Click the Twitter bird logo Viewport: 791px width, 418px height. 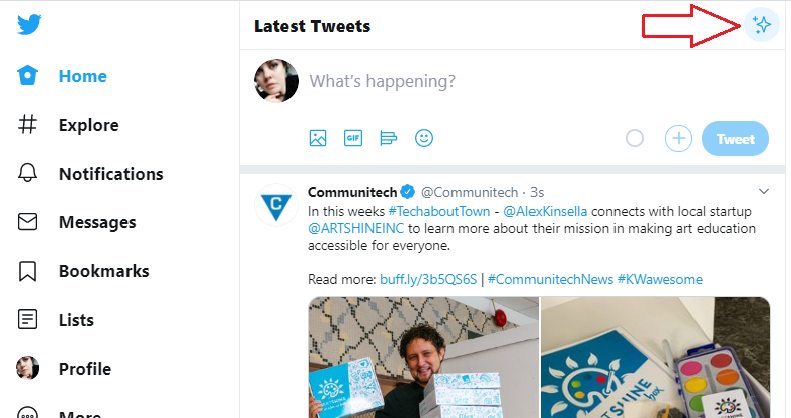tap(28, 26)
